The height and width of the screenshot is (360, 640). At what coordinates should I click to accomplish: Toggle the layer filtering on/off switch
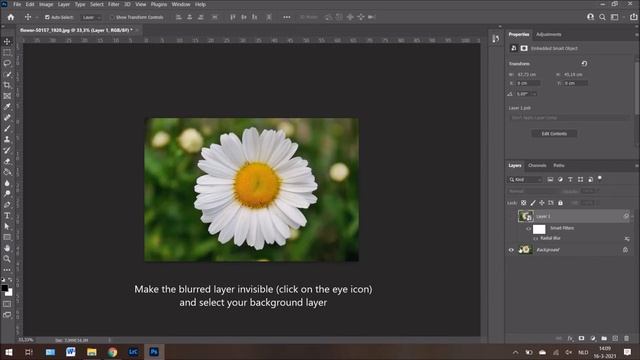pos(600,178)
